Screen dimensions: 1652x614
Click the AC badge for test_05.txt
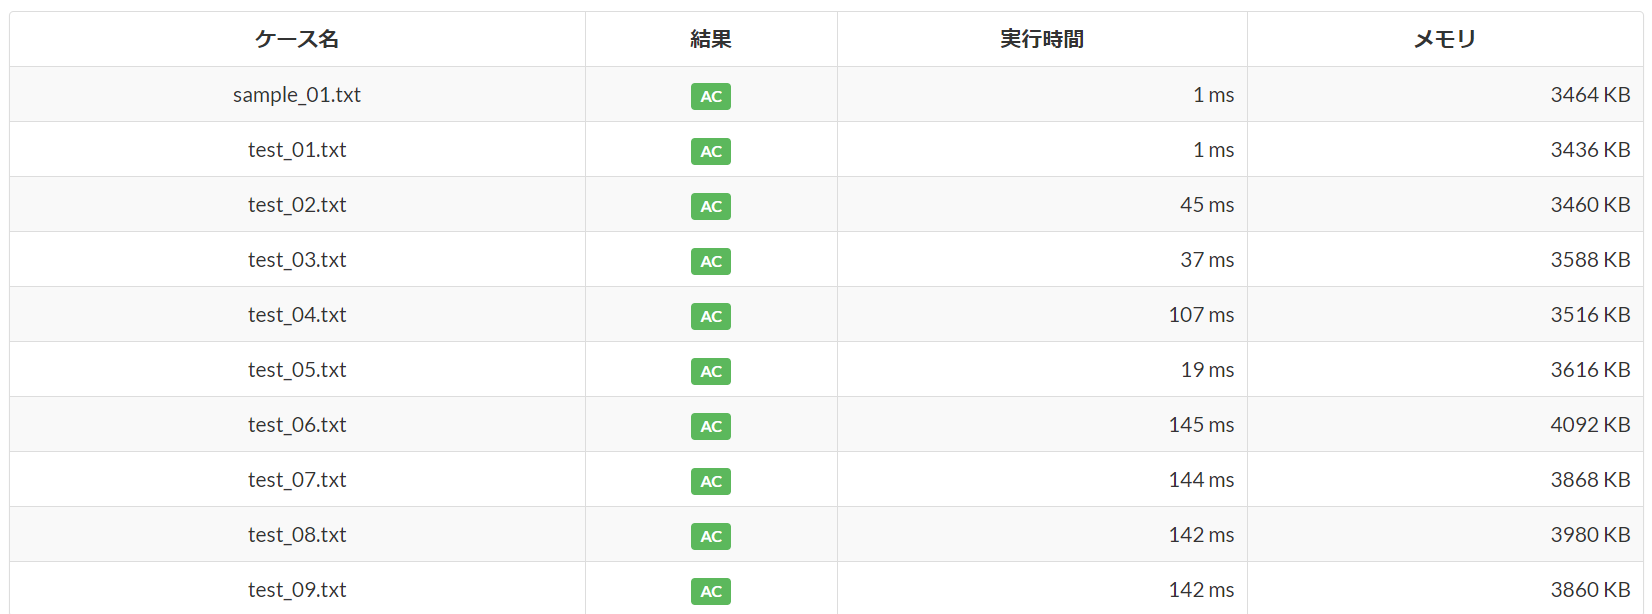[x=711, y=371]
